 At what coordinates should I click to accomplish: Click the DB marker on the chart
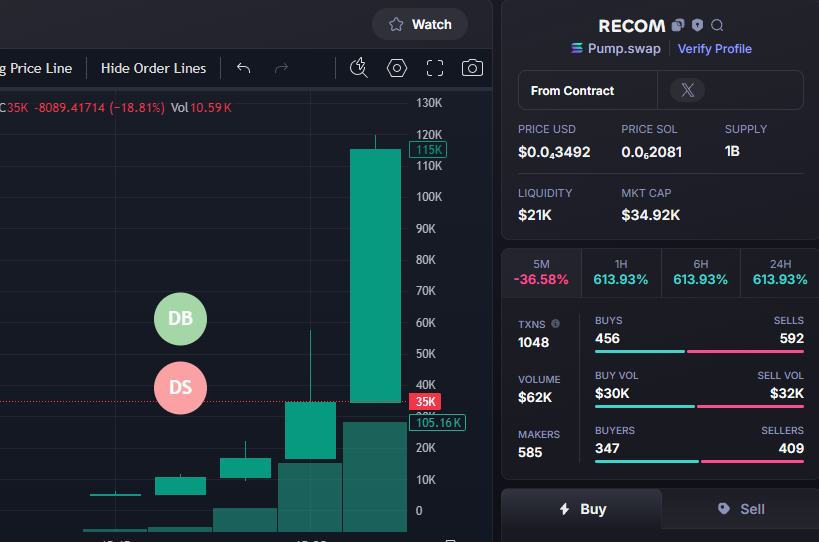point(180,319)
